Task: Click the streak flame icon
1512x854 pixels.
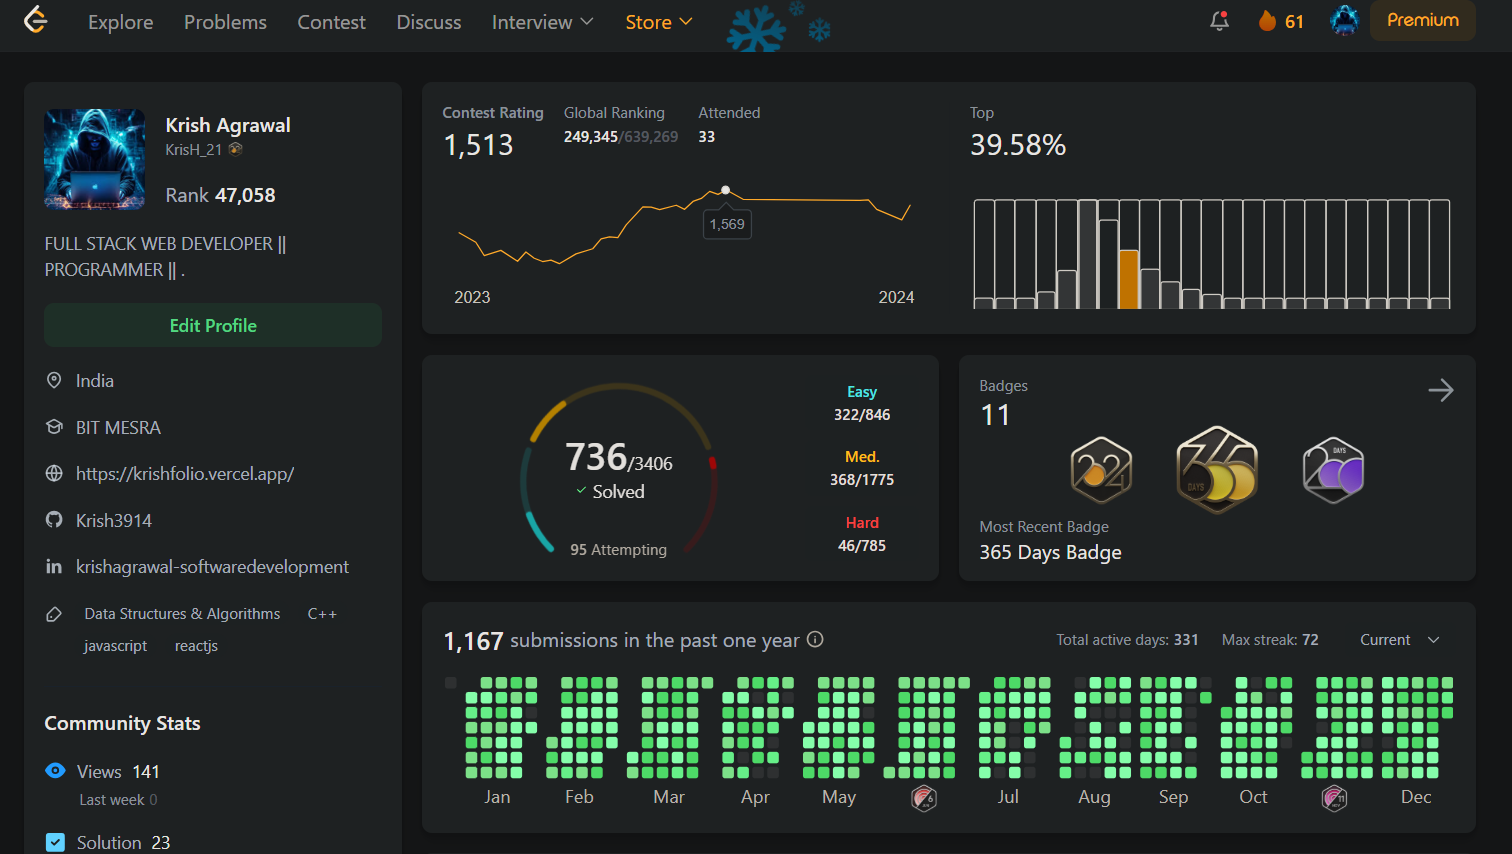Action: click(1267, 21)
